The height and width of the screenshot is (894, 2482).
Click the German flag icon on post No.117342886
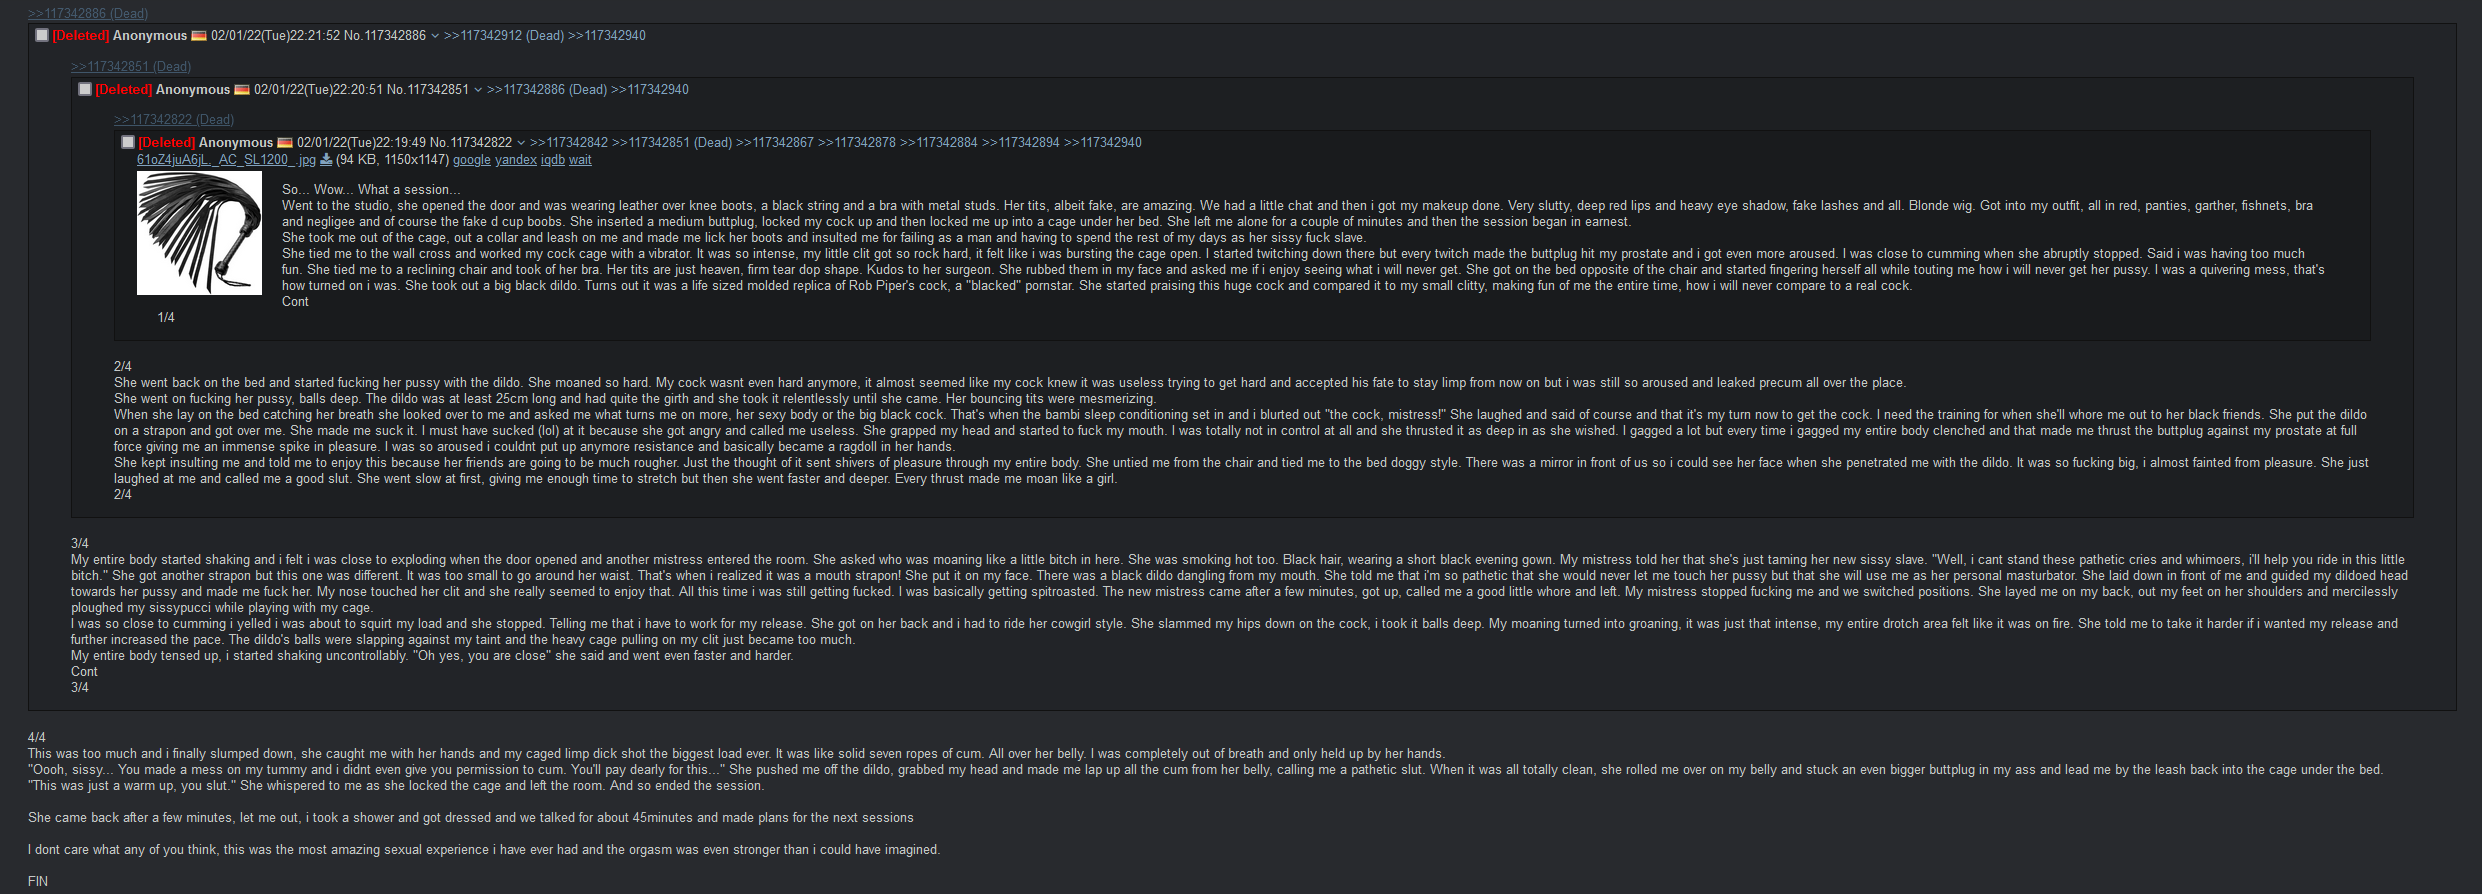199,36
